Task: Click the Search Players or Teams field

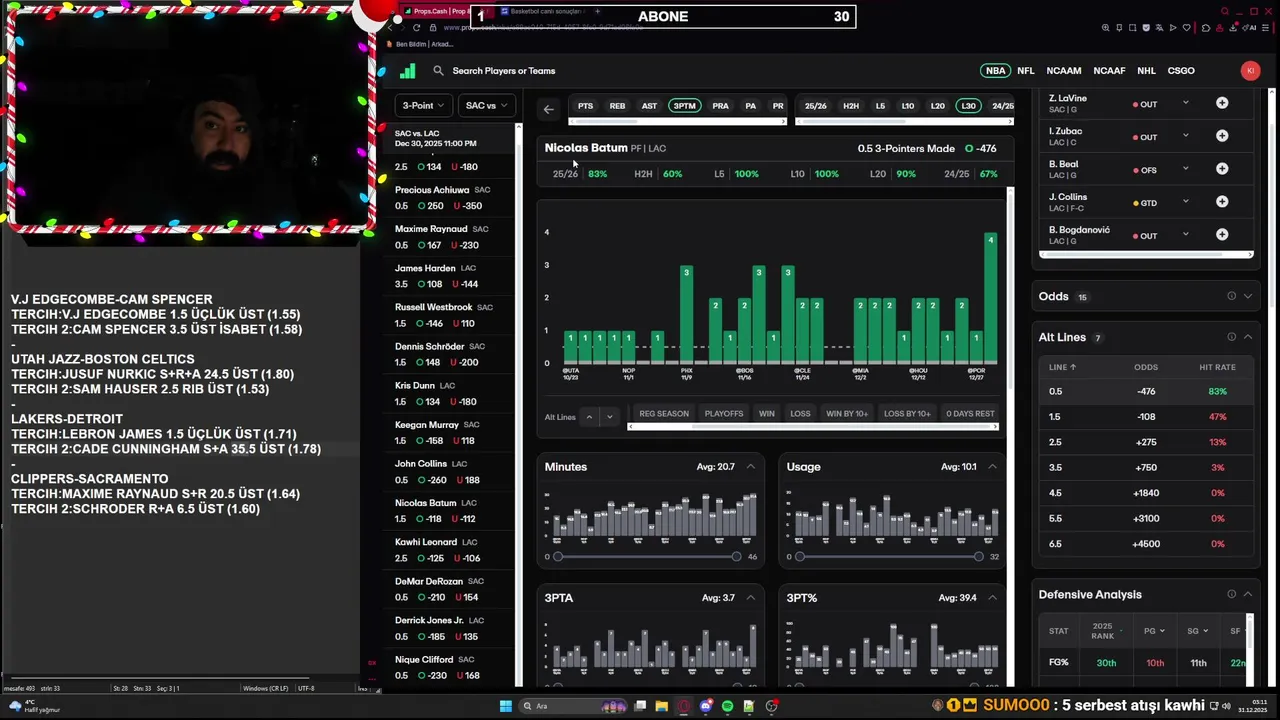Action: click(504, 71)
